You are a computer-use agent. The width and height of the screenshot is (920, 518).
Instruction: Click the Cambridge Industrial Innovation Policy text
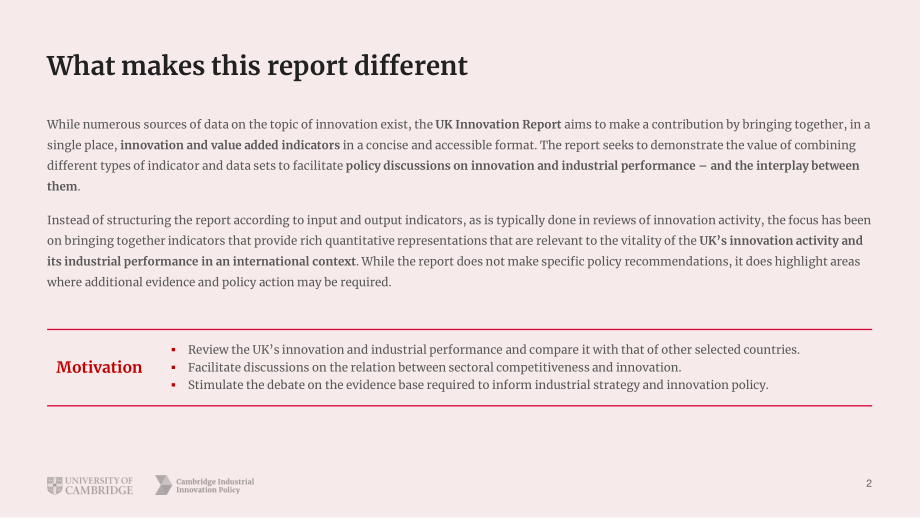pos(215,486)
